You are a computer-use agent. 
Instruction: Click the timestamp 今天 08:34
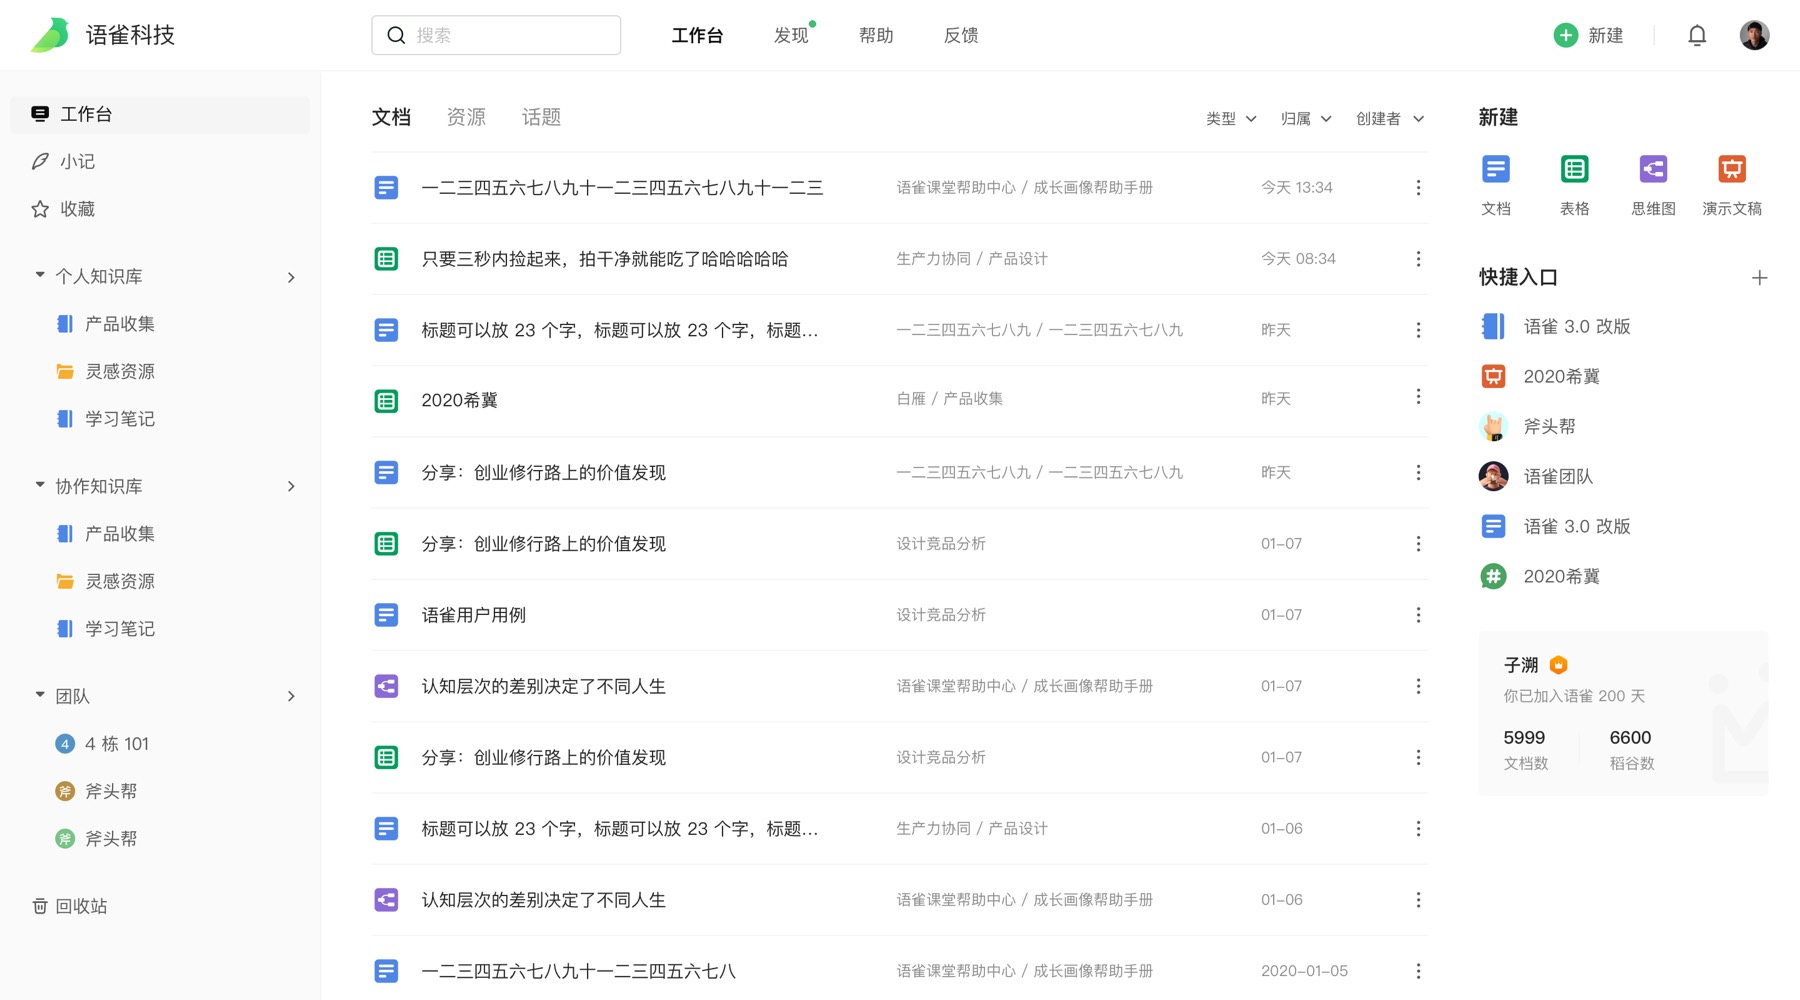coord(1298,259)
